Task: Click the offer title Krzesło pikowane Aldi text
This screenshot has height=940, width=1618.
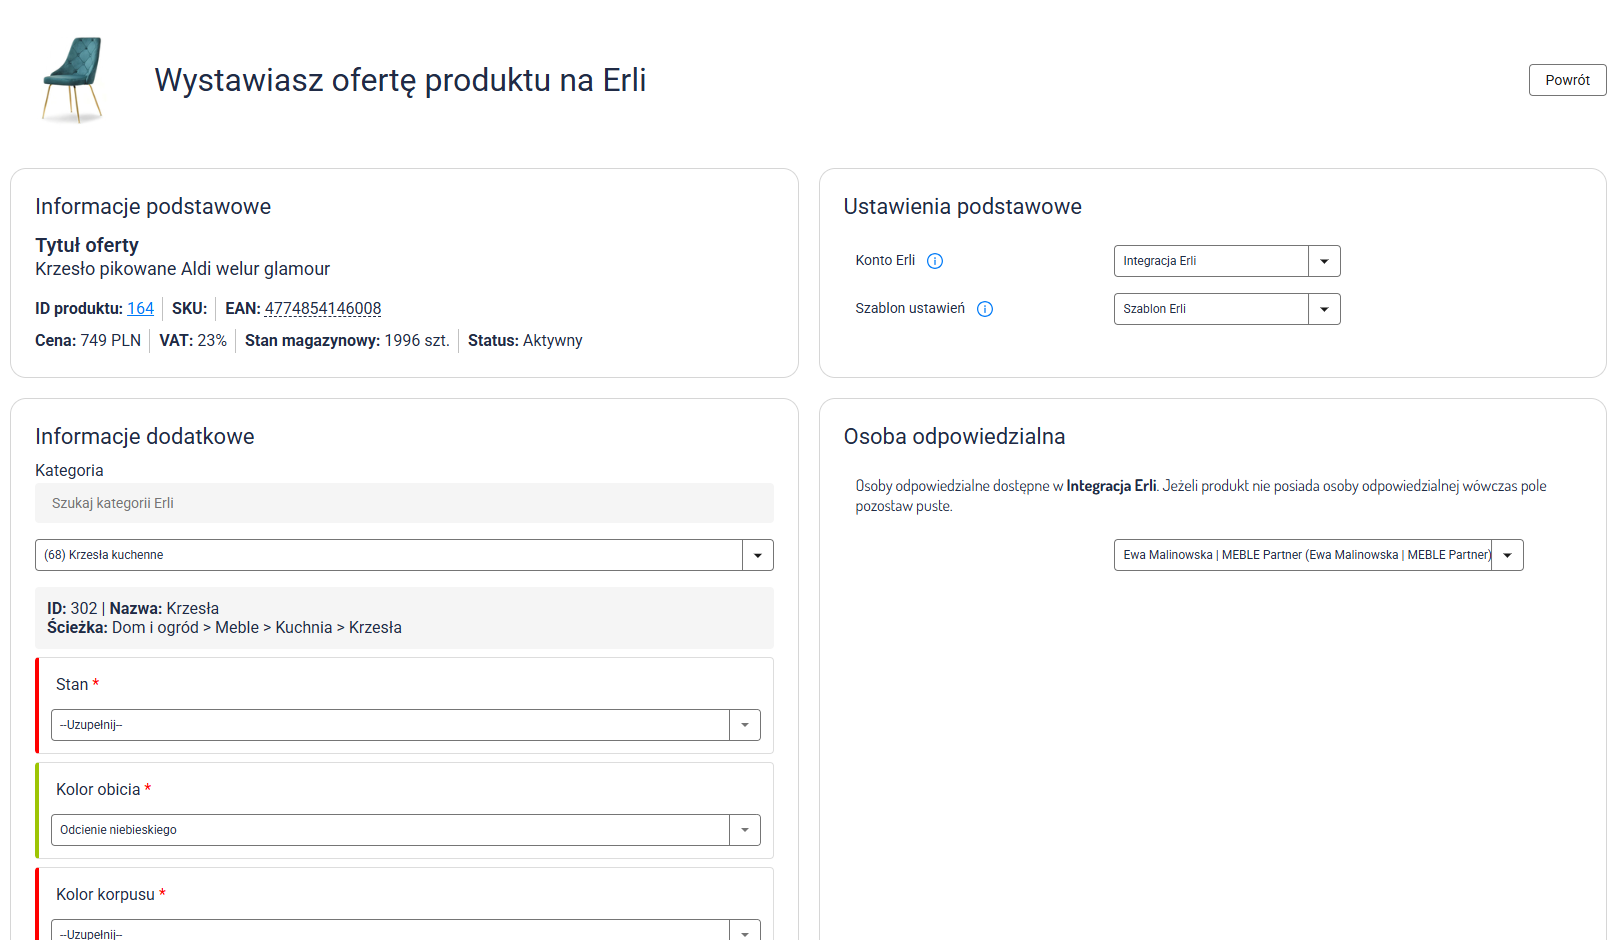Action: tap(182, 269)
